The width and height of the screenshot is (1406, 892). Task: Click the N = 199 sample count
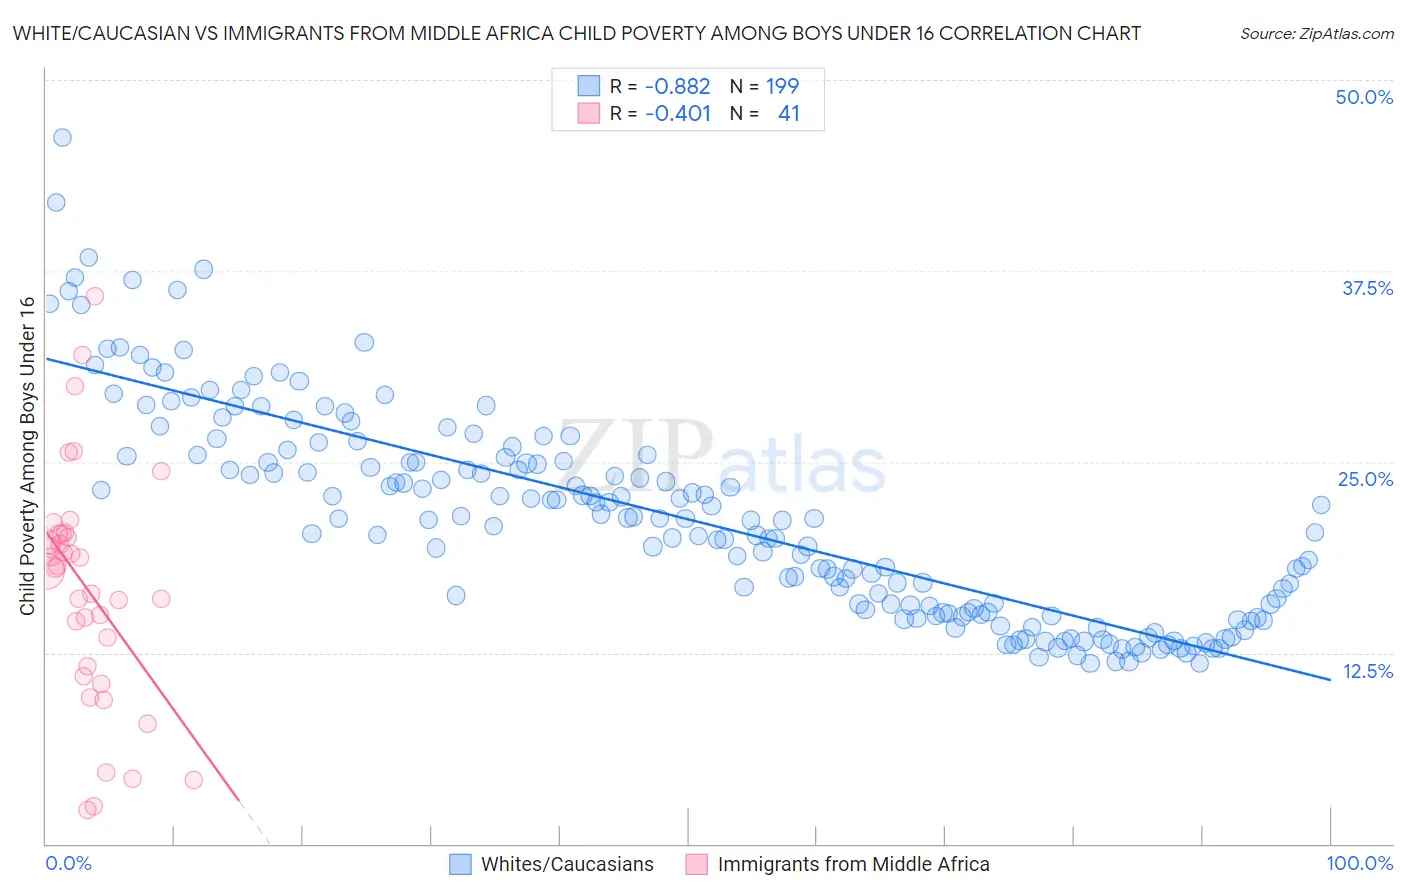coord(765,86)
